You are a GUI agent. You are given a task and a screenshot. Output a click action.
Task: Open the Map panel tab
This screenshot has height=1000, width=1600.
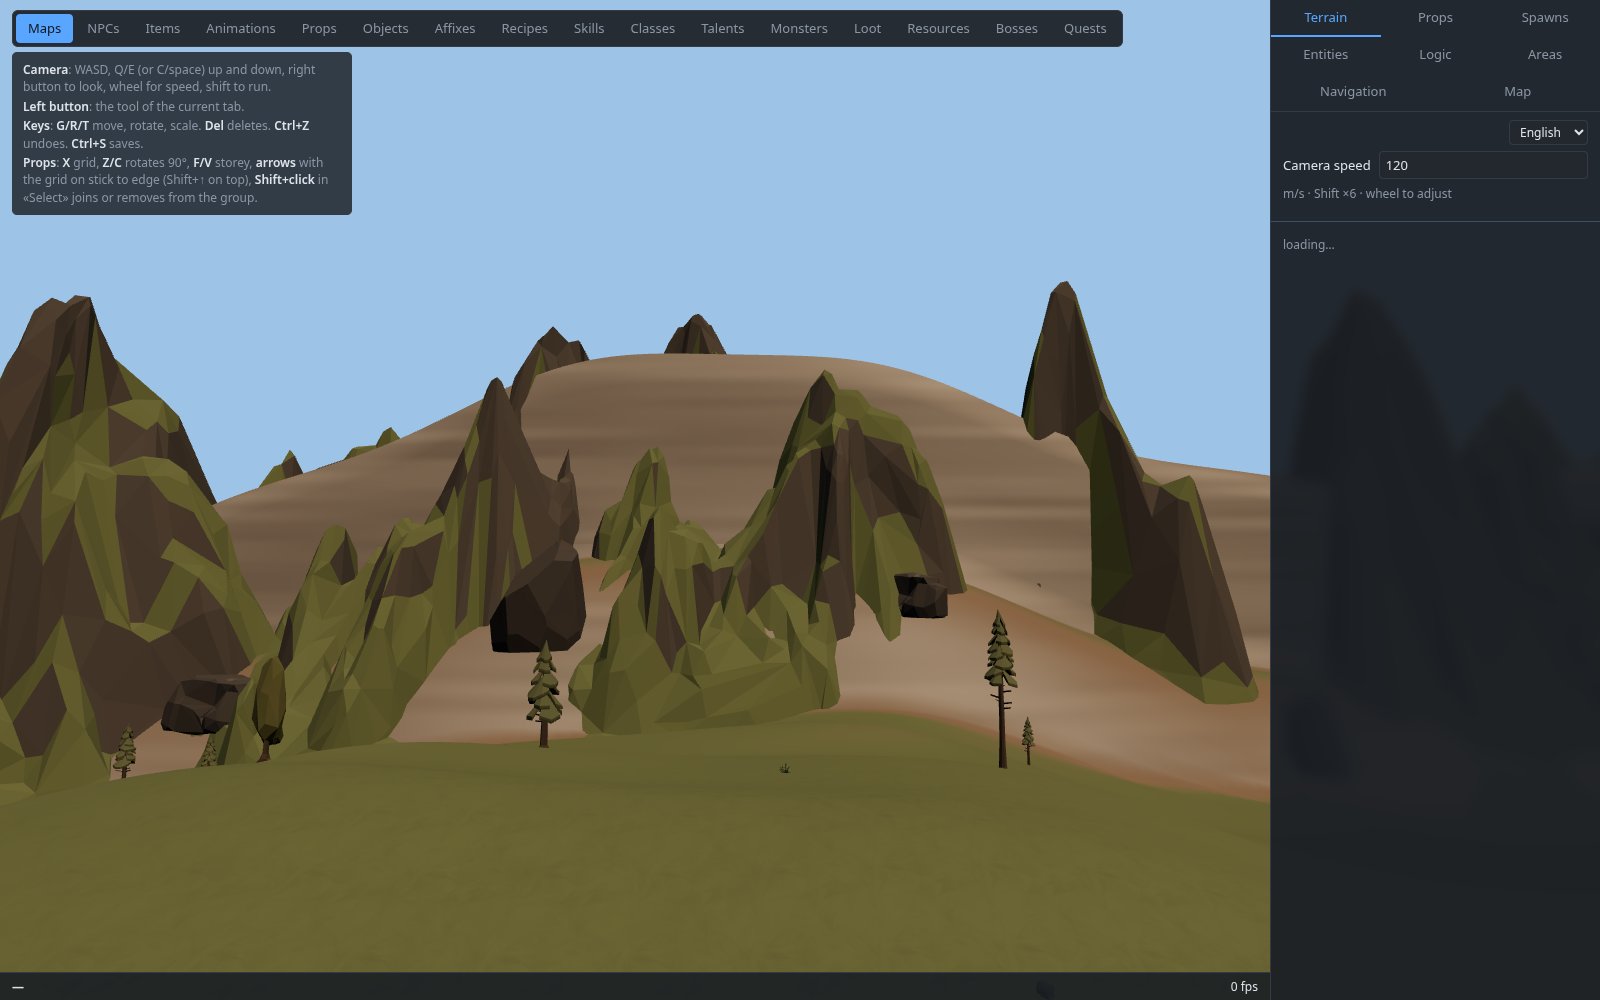[x=1517, y=92]
